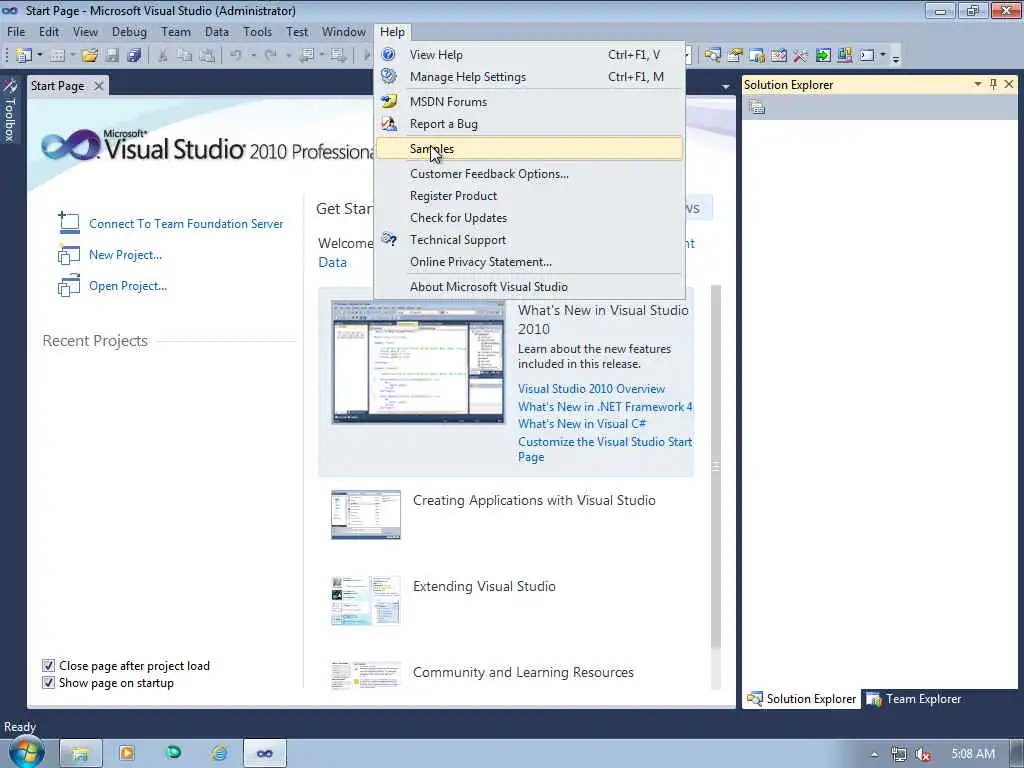This screenshot has height=768, width=1024.
Task: Choose MSDN Forums from Help menu
Action: click(x=530, y=102)
